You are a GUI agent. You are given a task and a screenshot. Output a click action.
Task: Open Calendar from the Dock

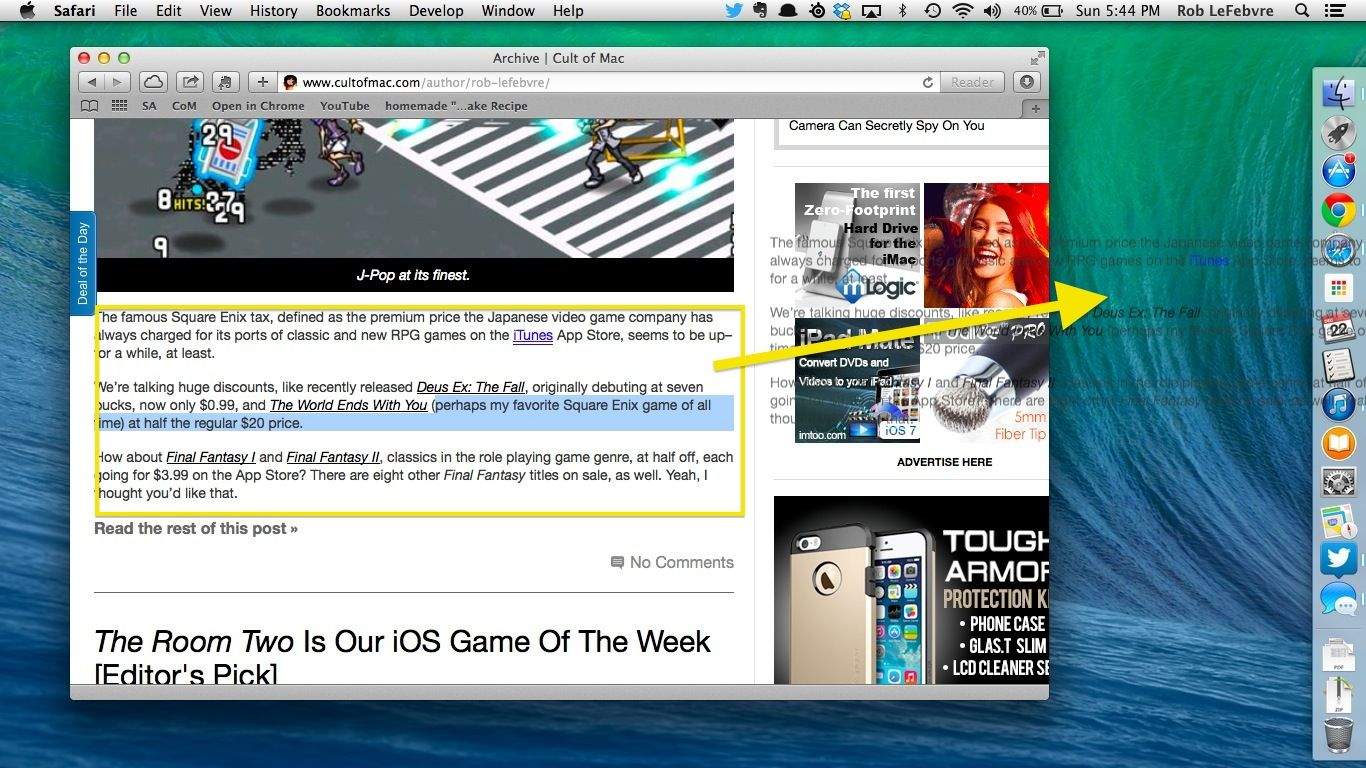[x=1338, y=327]
